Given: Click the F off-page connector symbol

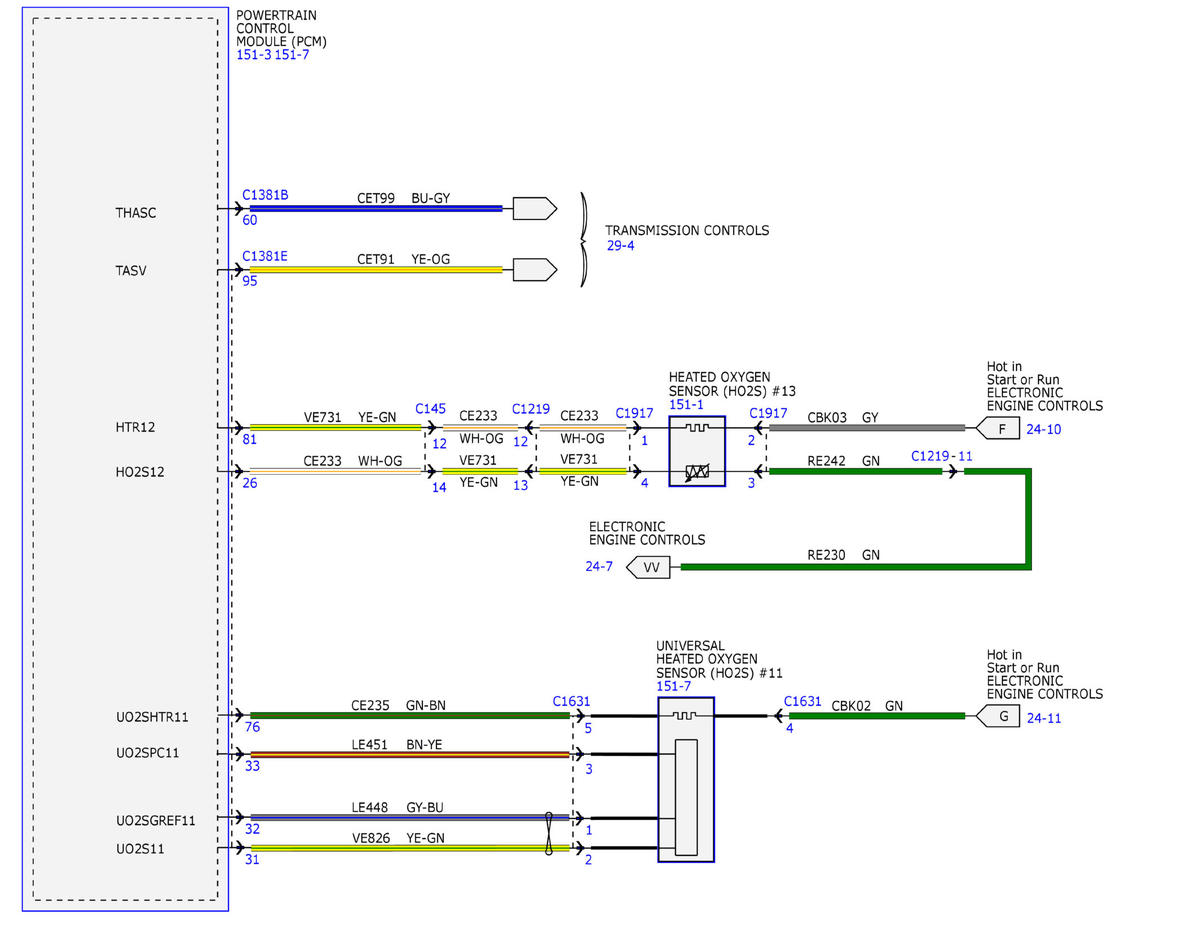Looking at the screenshot, I should pos(998,429).
